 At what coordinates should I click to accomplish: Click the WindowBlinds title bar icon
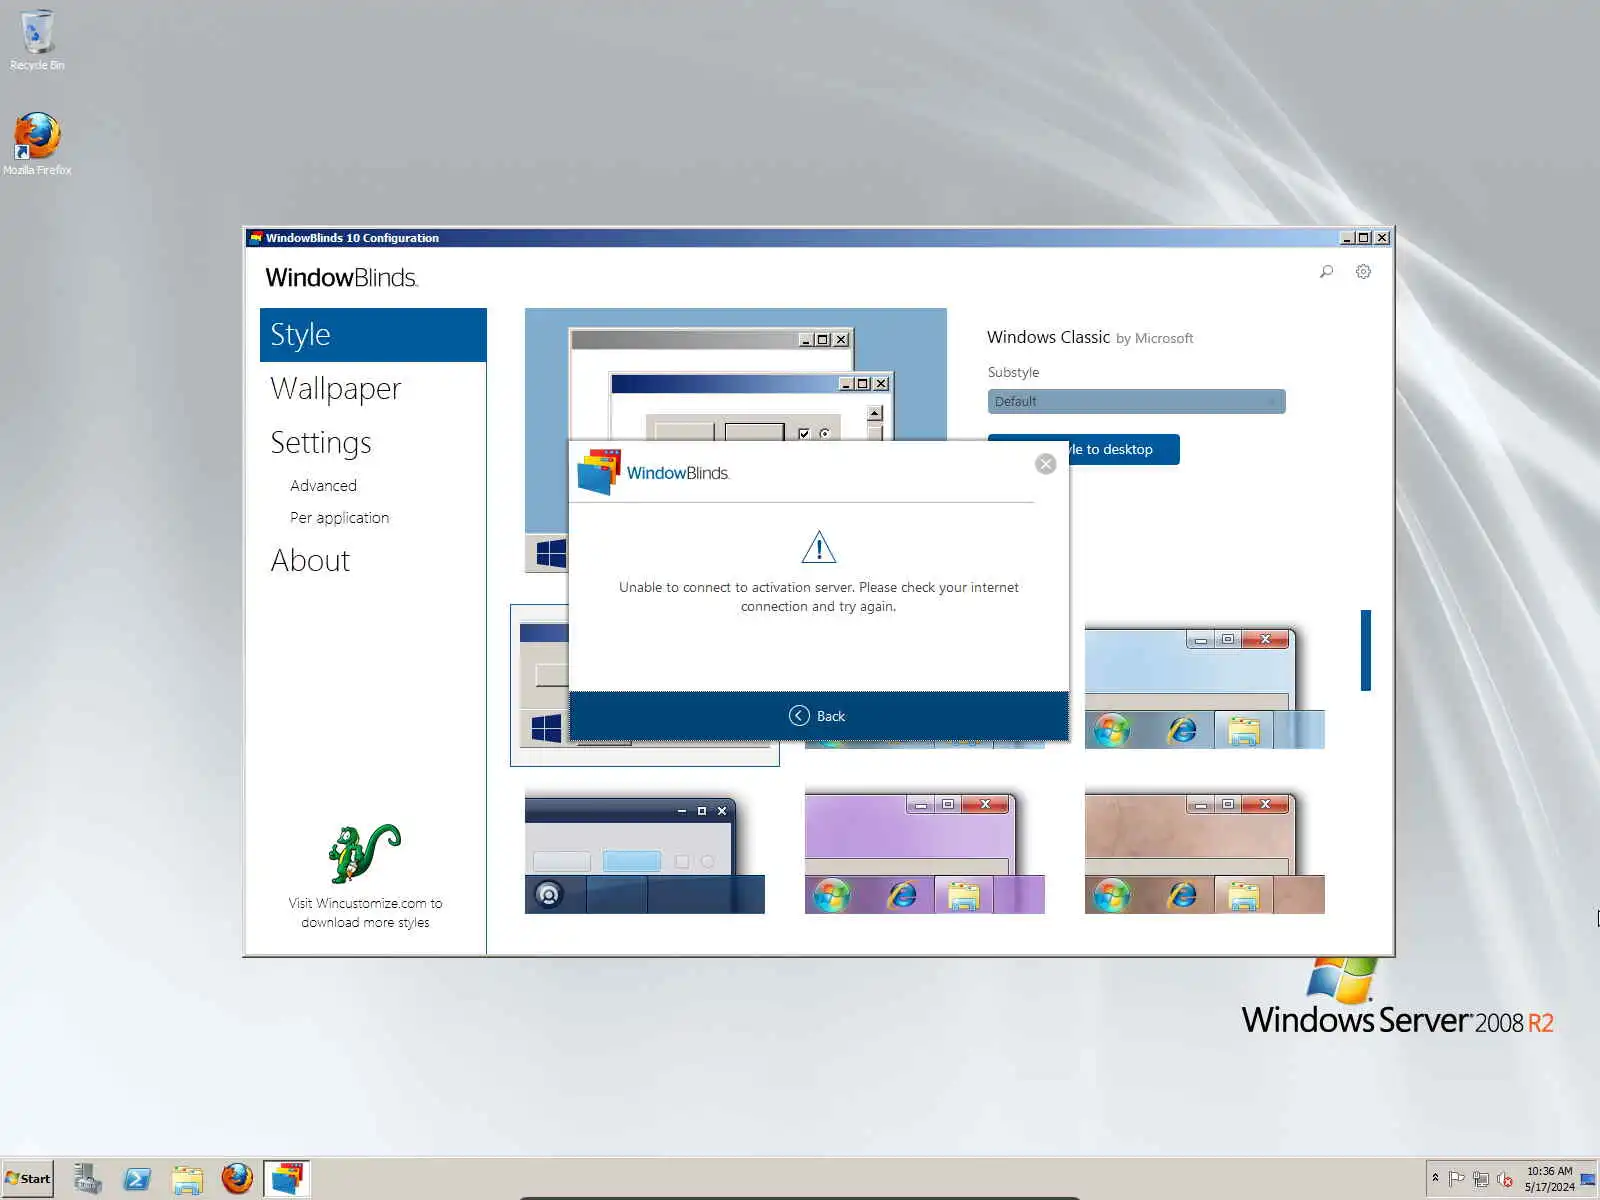tap(256, 238)
